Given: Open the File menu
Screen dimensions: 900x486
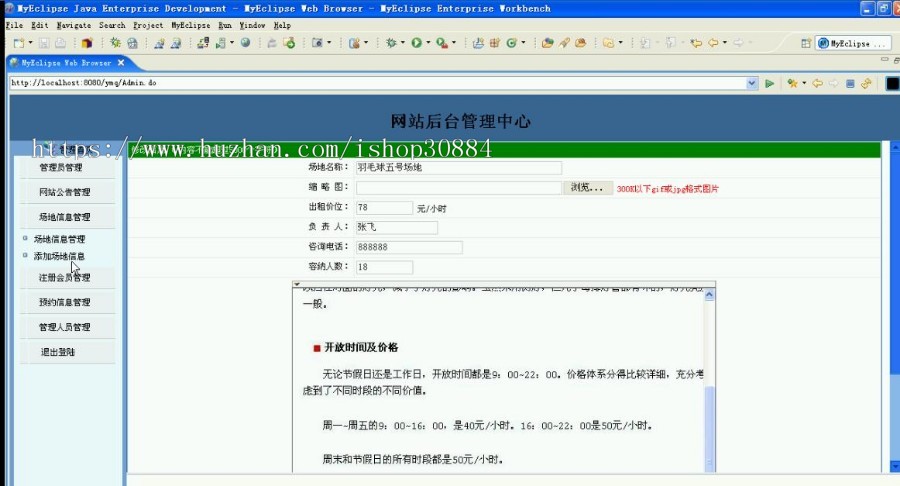Looking at the screenshot, I should (14, 25).
